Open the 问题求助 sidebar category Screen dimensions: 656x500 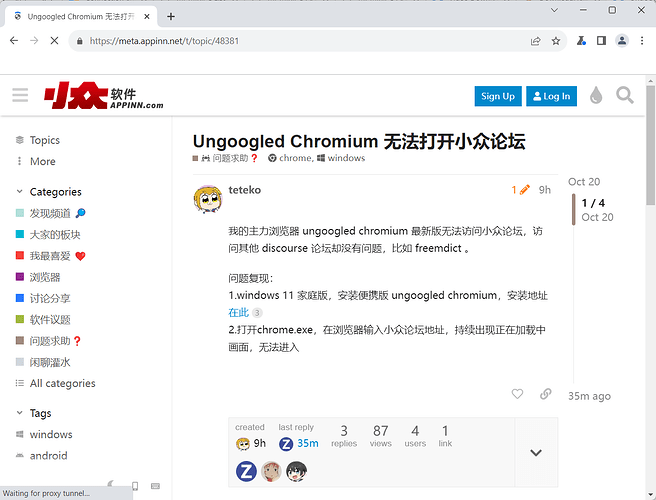click(x=49, y=341)
